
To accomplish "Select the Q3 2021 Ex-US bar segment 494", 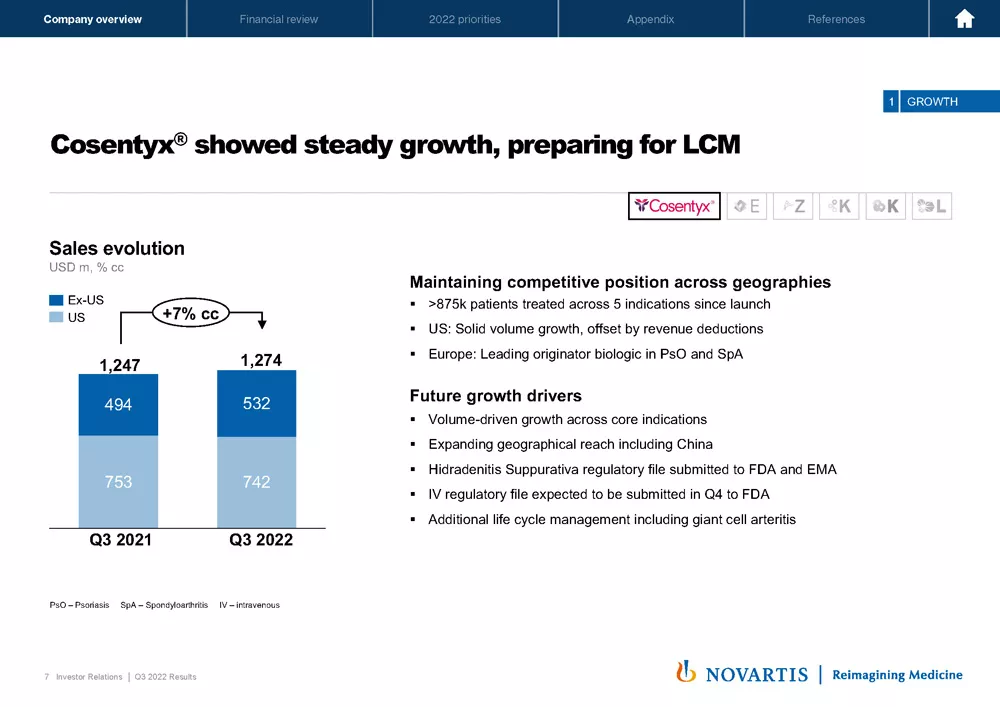I will coord(119,405).
